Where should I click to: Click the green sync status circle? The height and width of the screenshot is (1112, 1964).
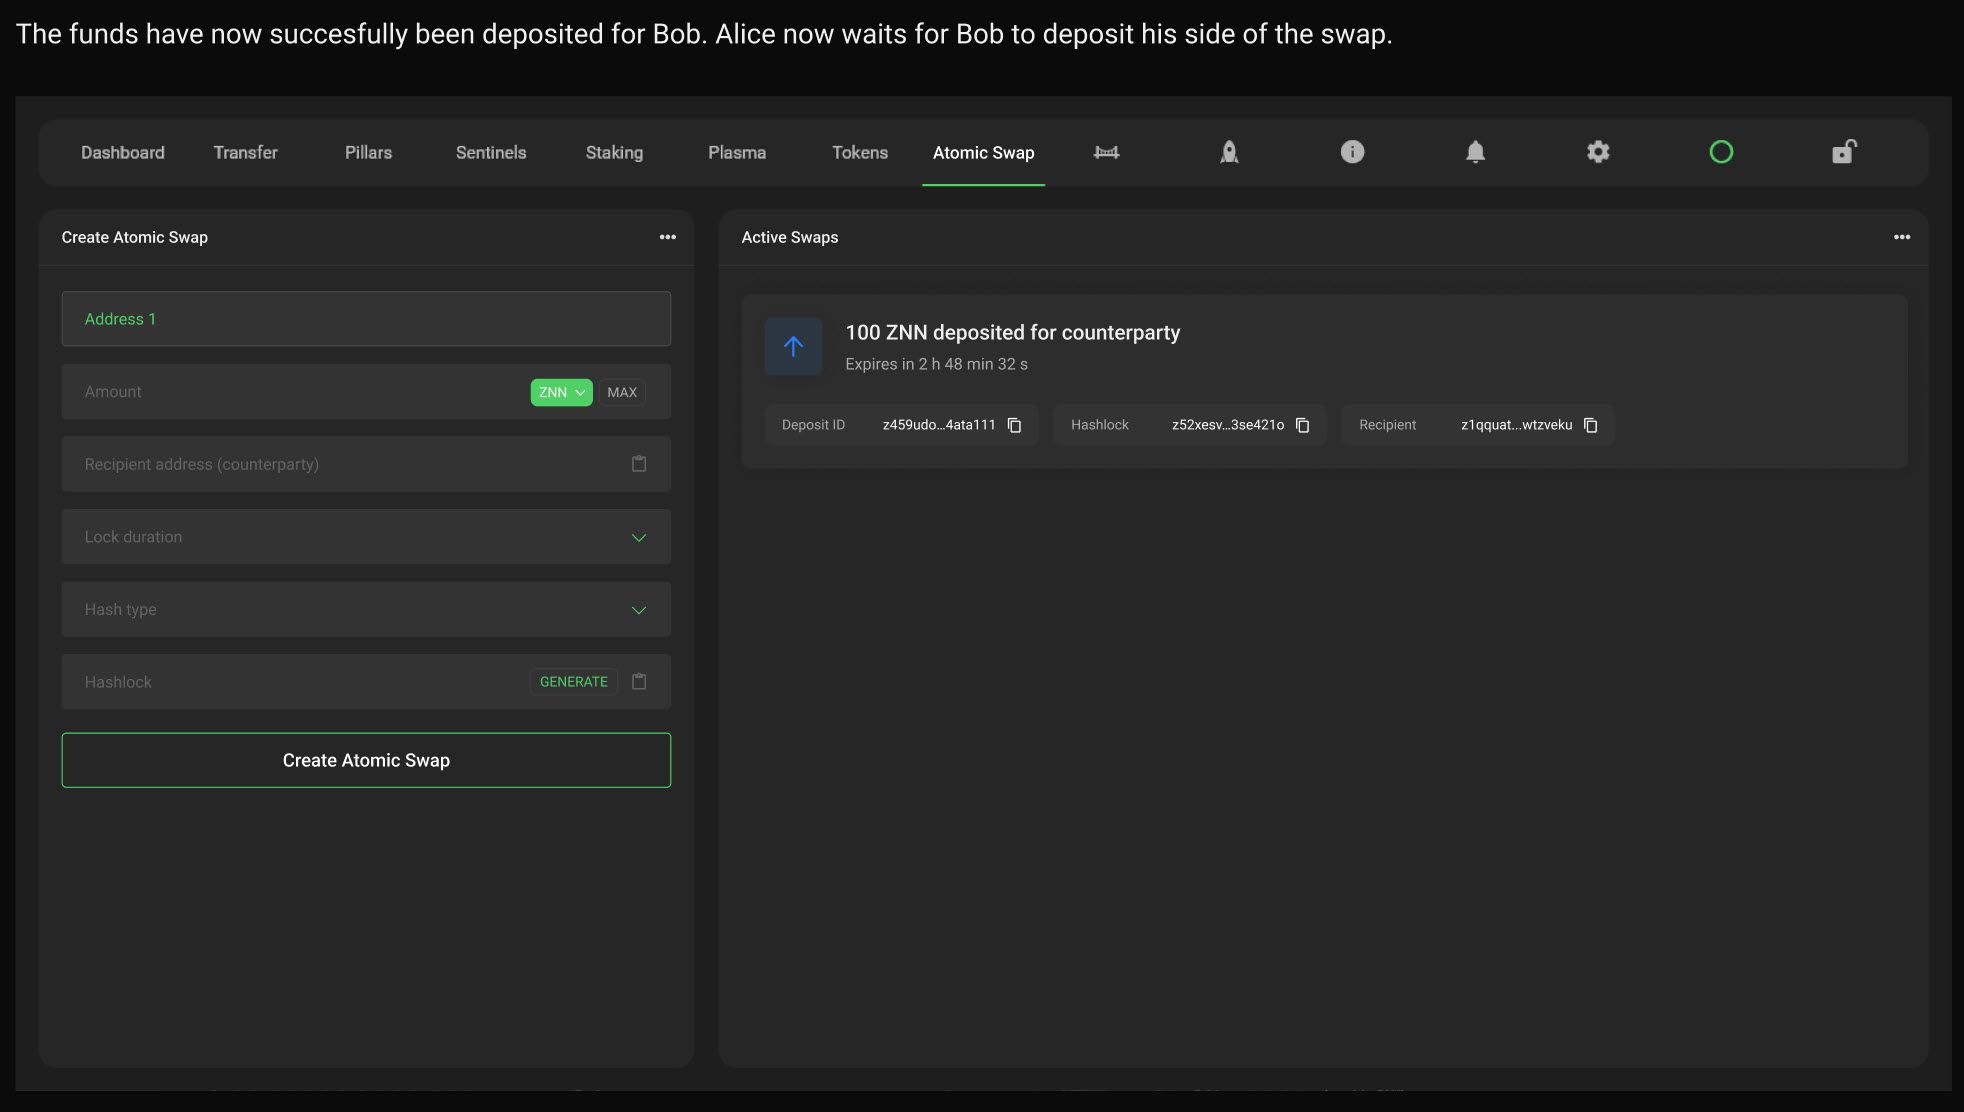[x=1721, y=152]
